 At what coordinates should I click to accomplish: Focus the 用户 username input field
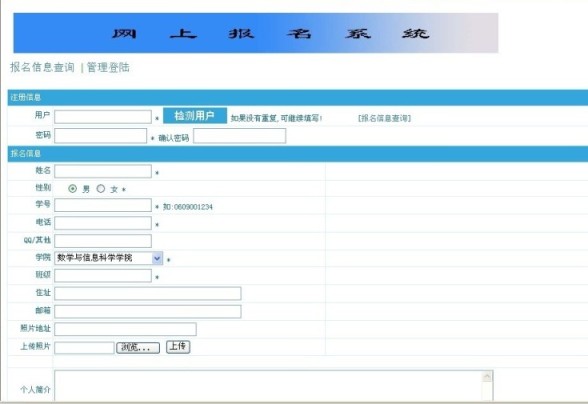pos(103,117)
